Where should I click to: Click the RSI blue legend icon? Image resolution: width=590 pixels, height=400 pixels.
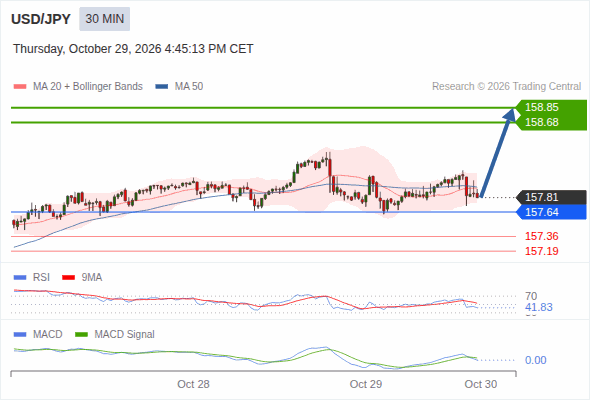click(x=20, y=278)
